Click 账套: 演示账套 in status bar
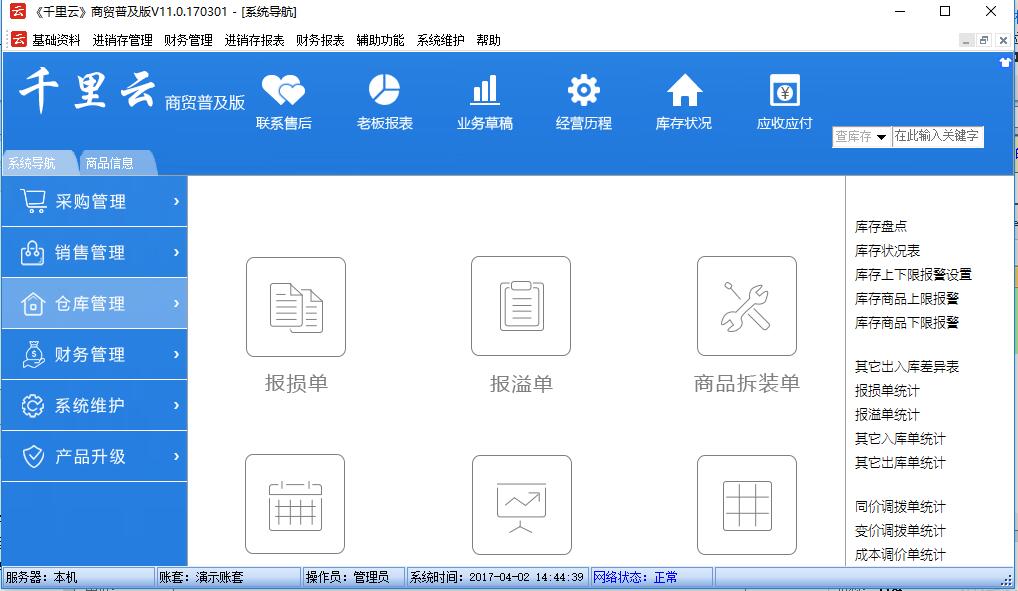This screenshot has width=1018, height=591. 229,577
